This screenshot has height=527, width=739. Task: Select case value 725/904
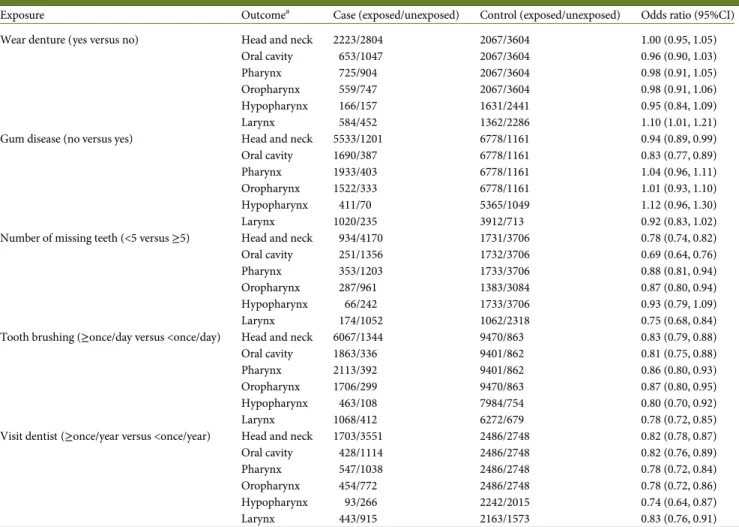tap(358, 73)
